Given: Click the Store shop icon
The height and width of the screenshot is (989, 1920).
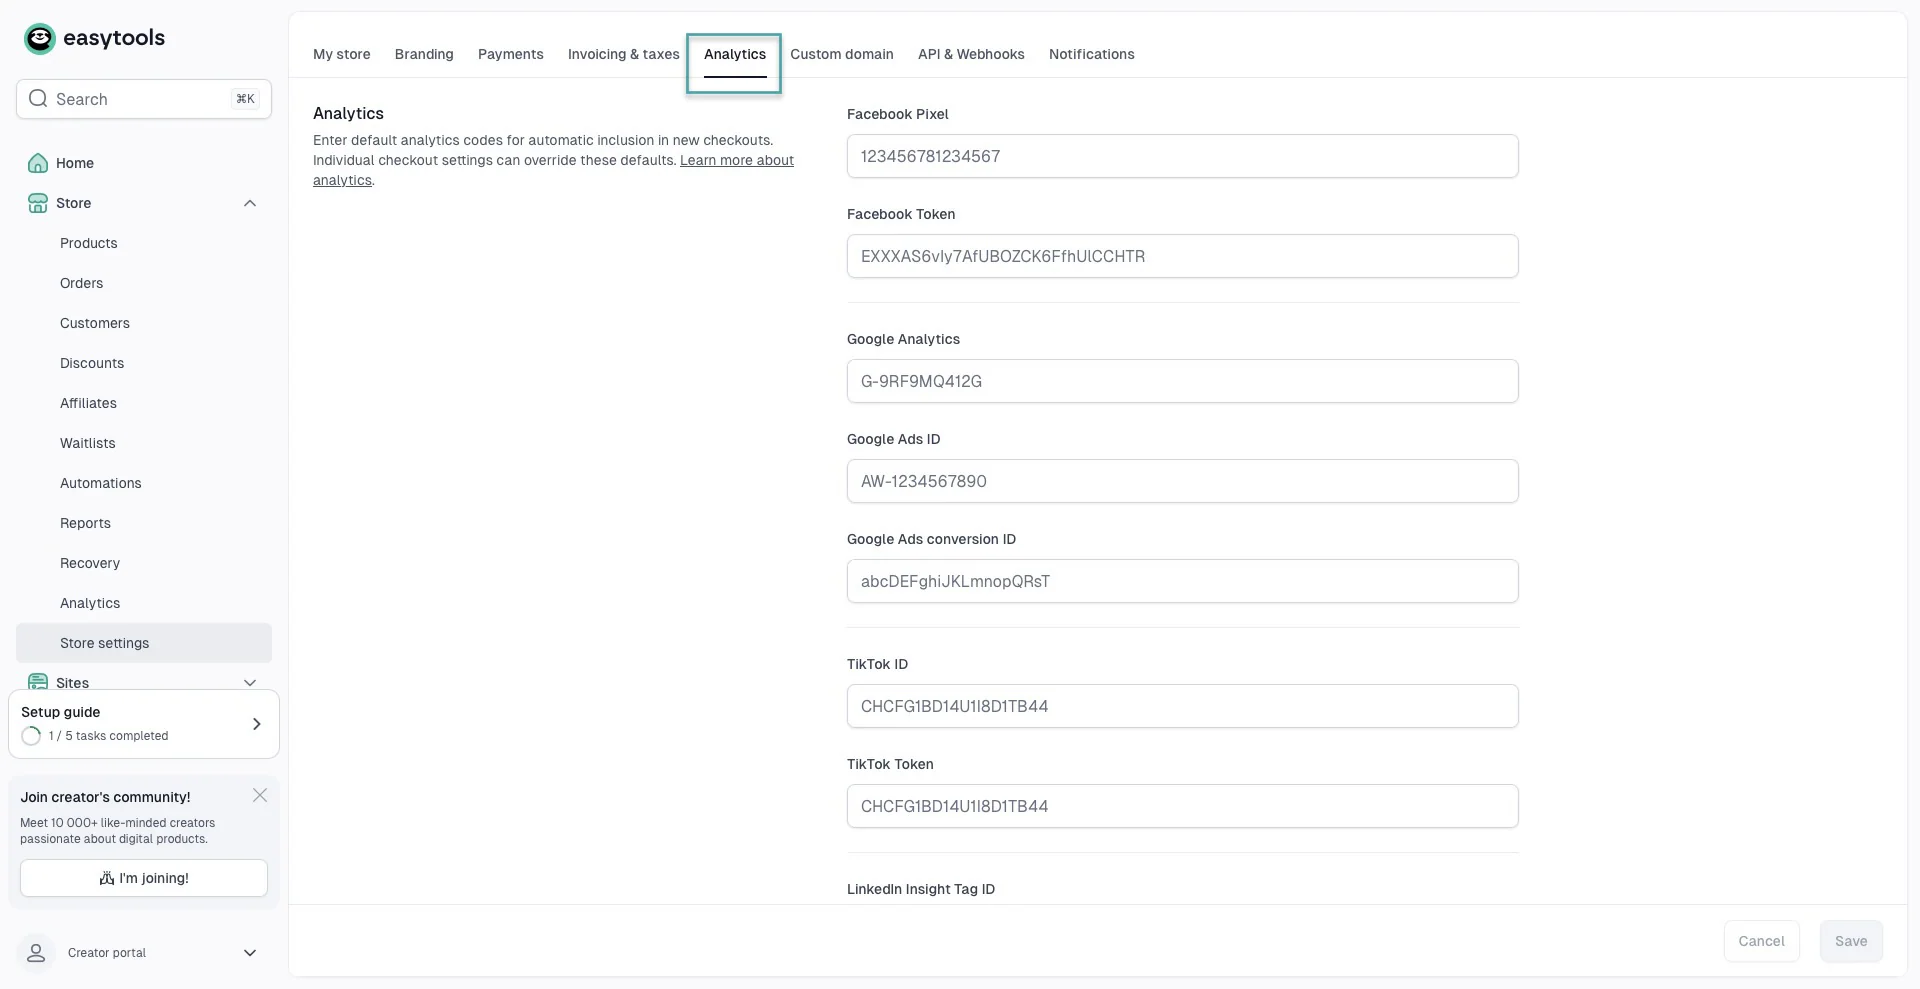Looking at the screenshot, I should point(38,203).
